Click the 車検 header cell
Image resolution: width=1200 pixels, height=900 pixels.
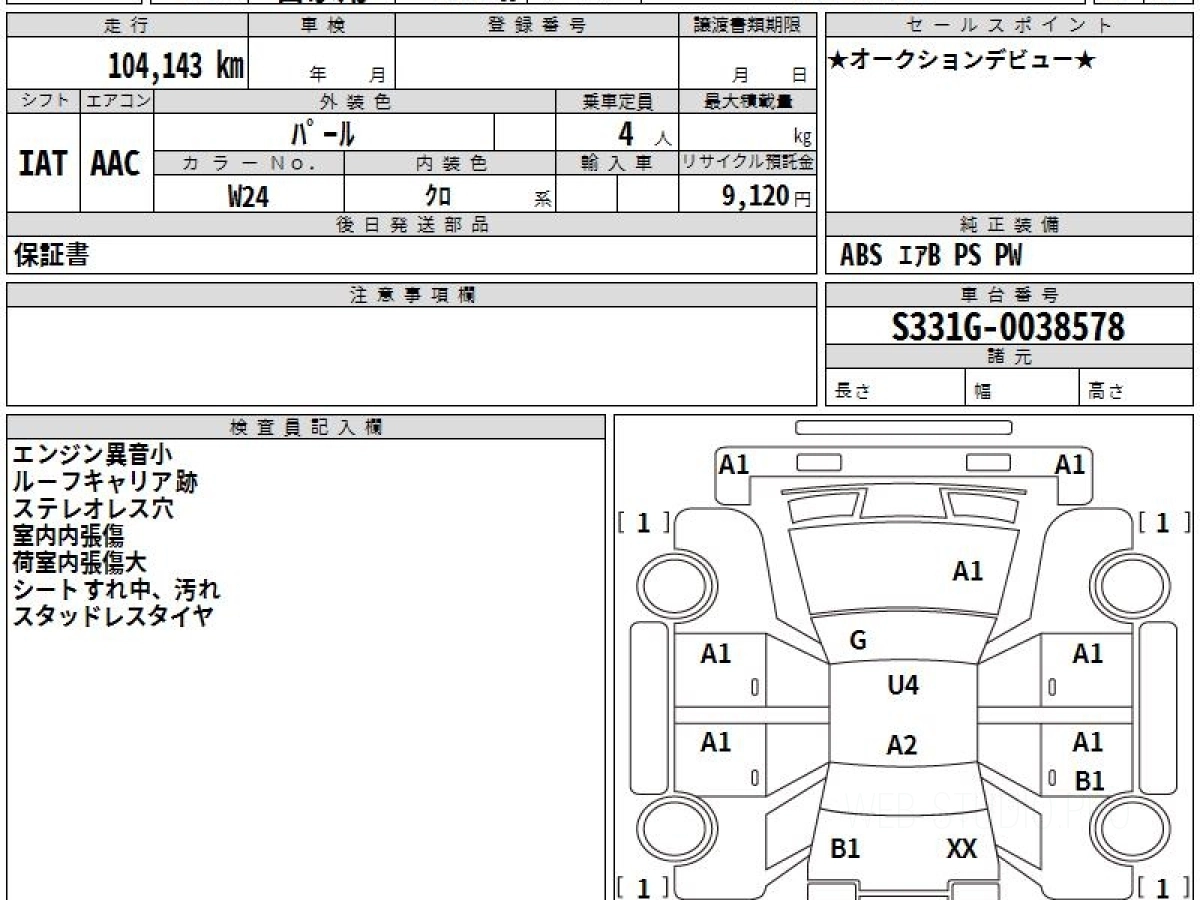(322, 26)
